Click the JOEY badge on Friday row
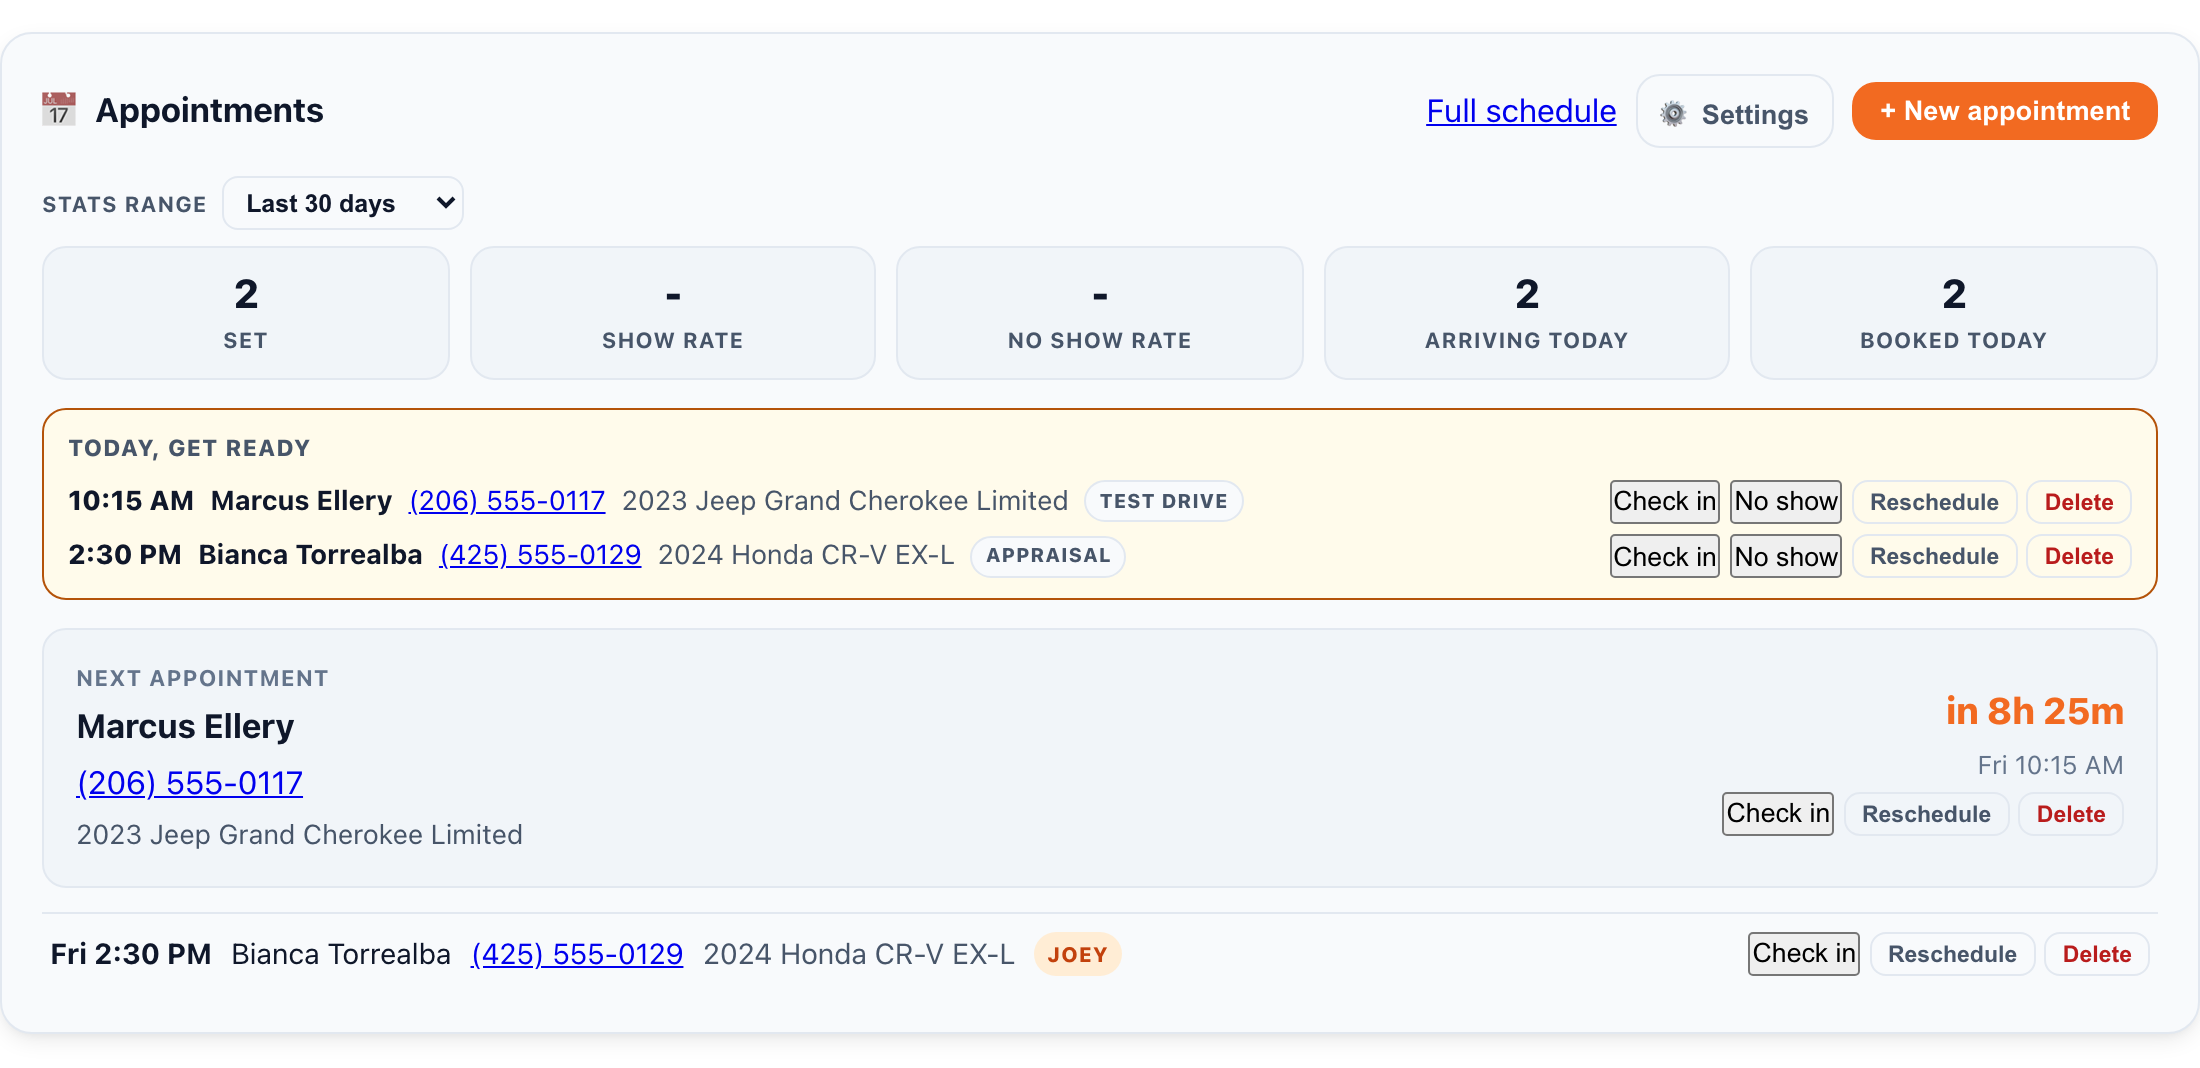The width and height of the screenshot is (2200, 1068). pyautogui.click(x=1077, y=955)
